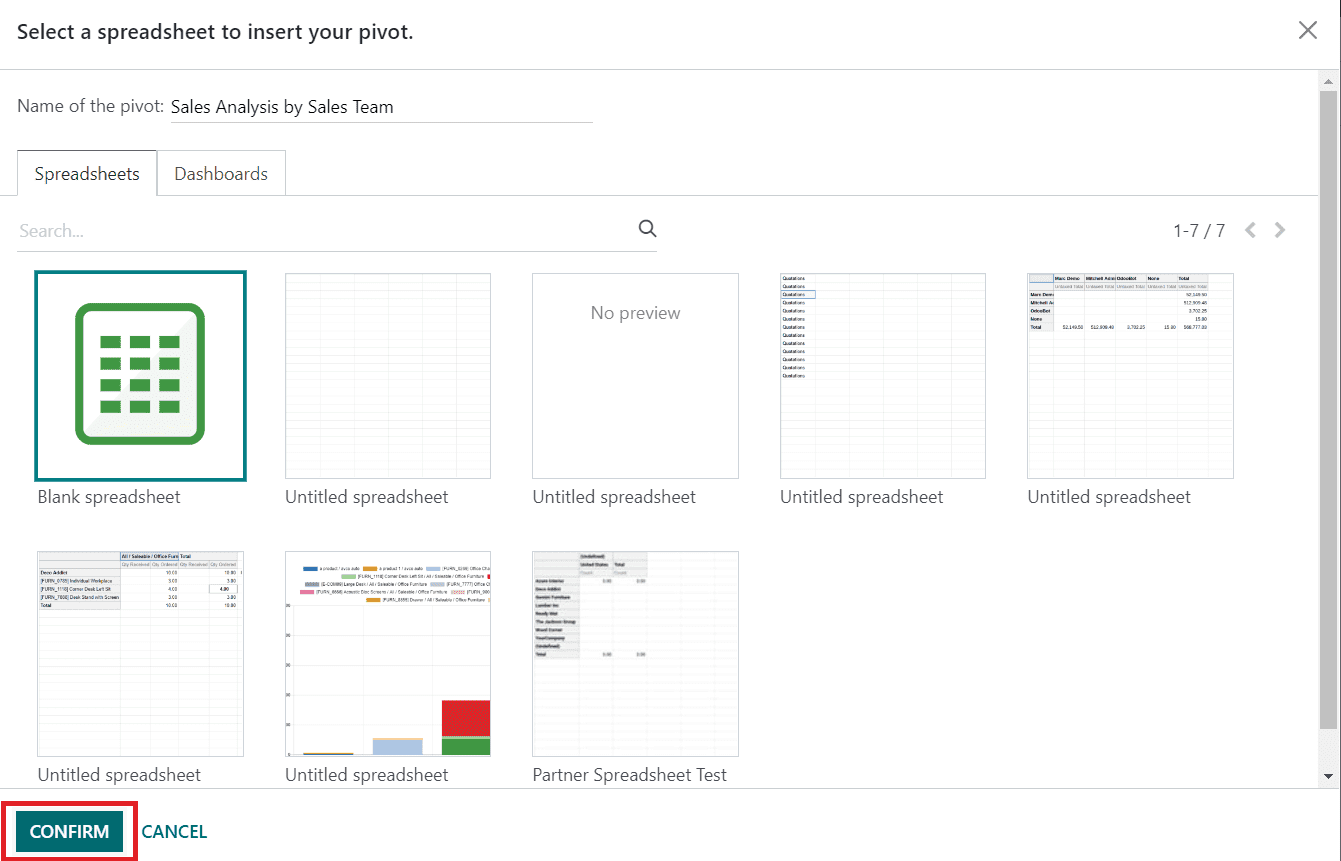
Task: Select the Blank spreadsheet green grid icon
Action: pyautogui.click(x=140, y=375)
